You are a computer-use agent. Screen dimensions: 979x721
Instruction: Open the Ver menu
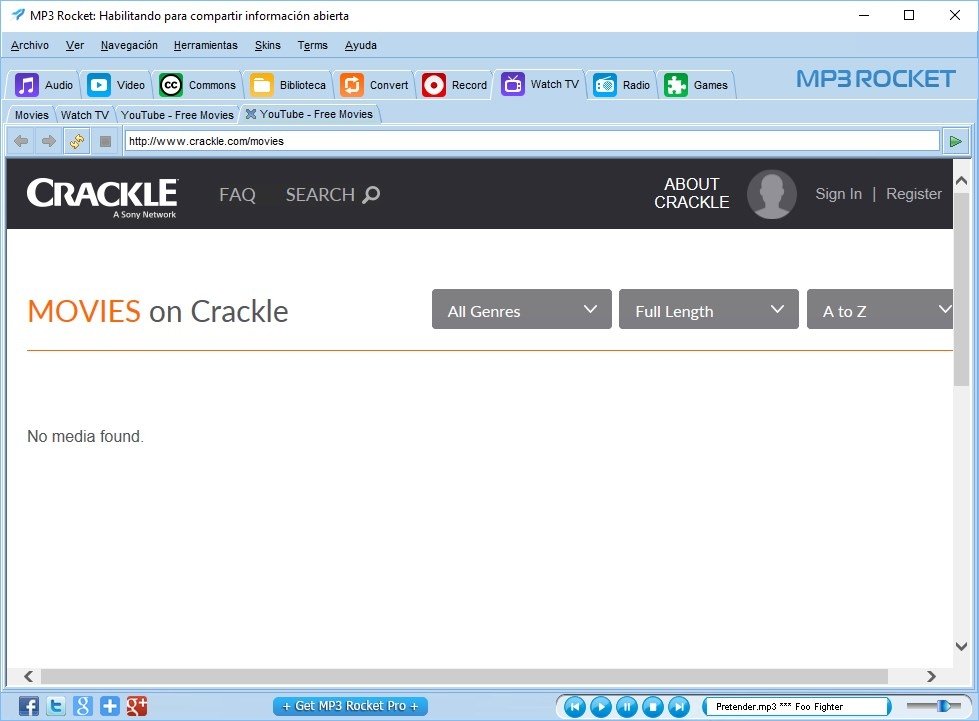click(x=75, y=45)
